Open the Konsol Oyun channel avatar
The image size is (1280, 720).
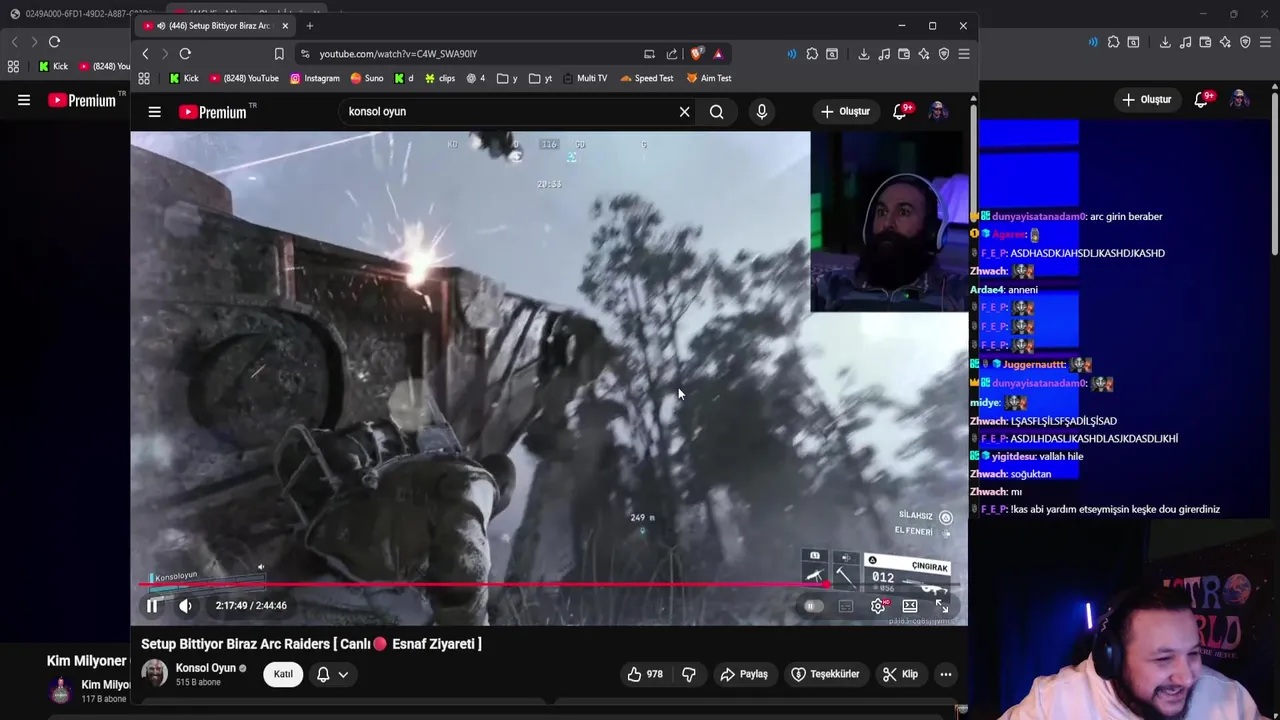coord(154,674)
